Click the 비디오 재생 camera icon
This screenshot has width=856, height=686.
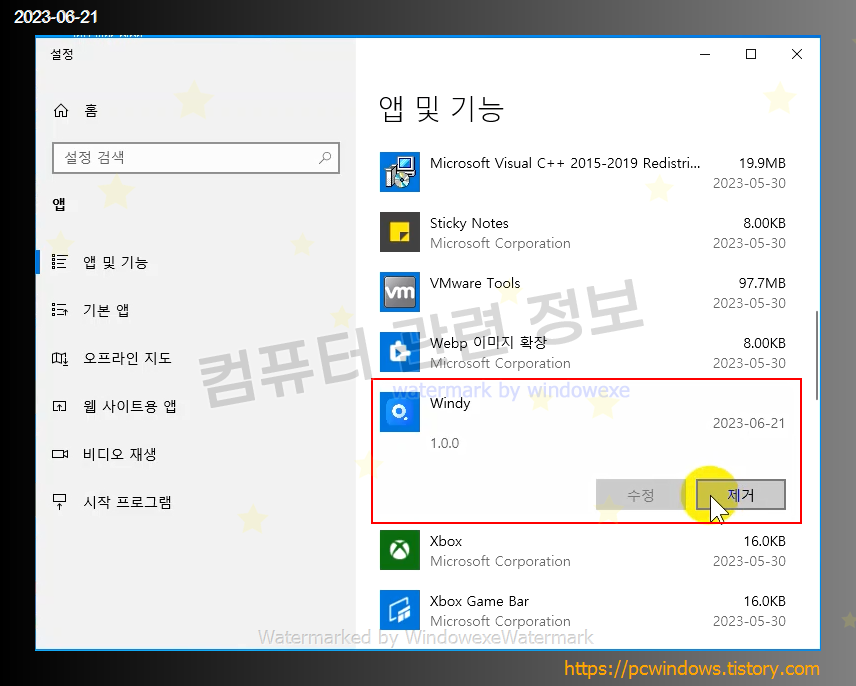[x=60, y=454]
